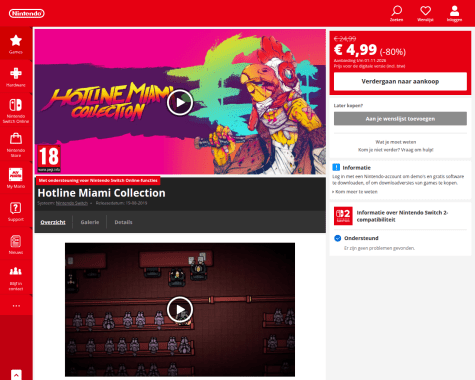Click the blue Ondersteund checkmark icon
The height and width of the screenshot is (380, 475).
(338, 238)
